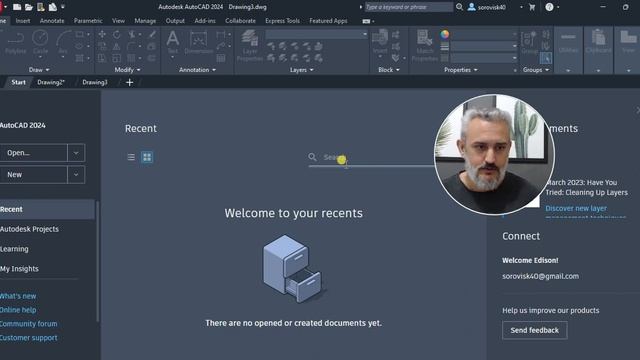Expand the Groups panel dropdown

(x=536, y=70)
